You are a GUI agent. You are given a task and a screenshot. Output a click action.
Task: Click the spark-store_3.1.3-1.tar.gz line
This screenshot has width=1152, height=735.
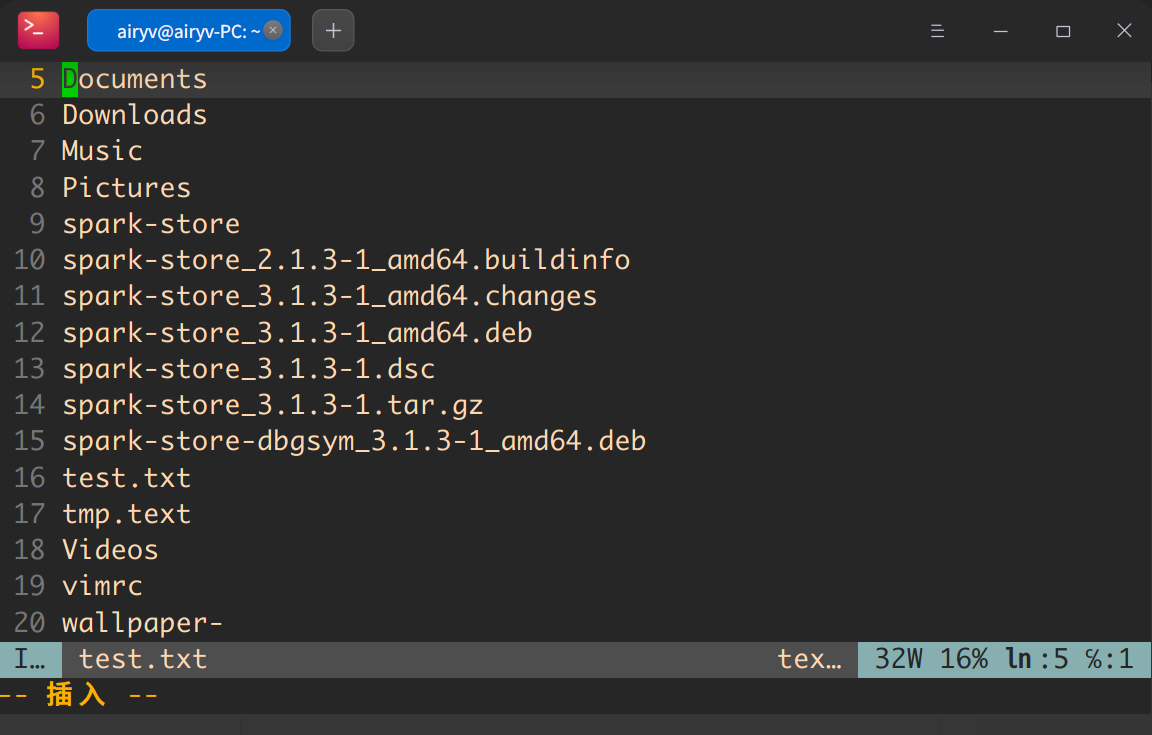(272, 405)
